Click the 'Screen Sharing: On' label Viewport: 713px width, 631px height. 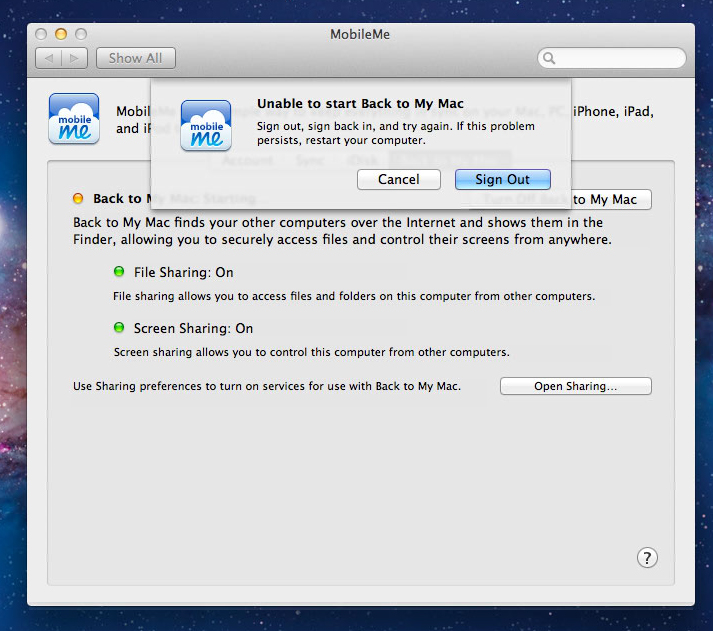(193, 328)
